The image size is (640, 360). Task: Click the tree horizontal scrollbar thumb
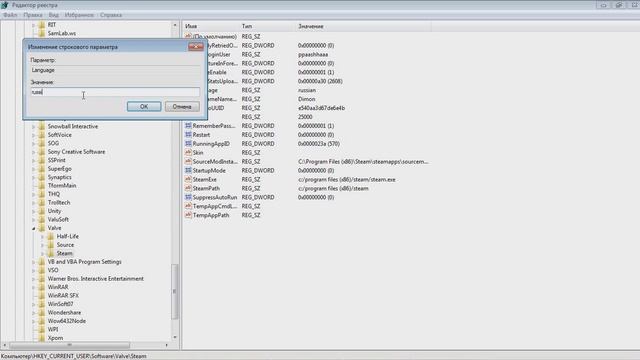[x=69, y=345]
